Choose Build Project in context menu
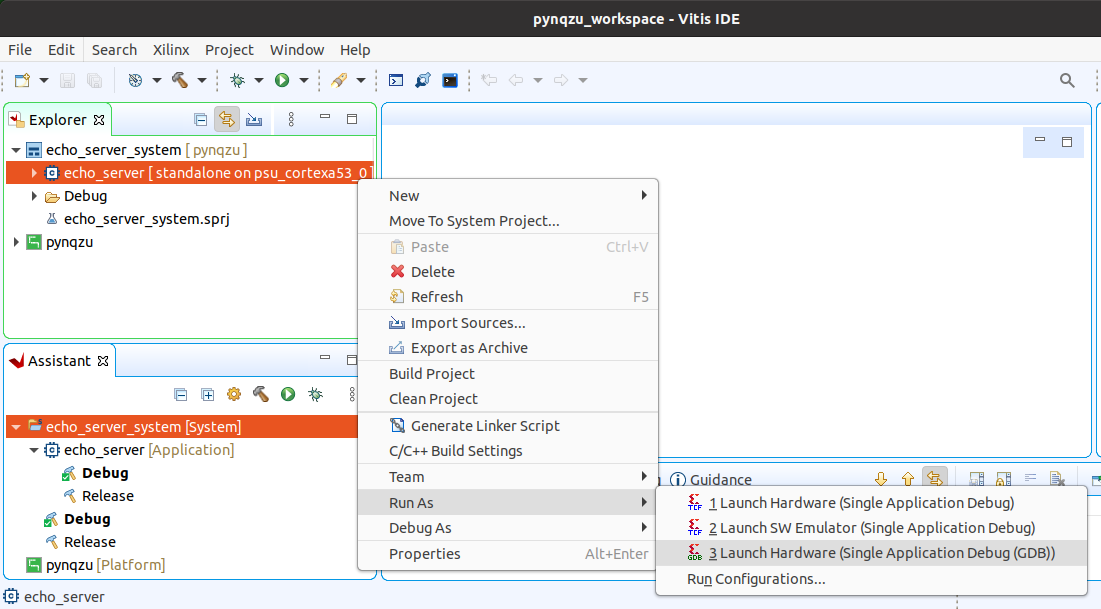The height and width of the screenshot is (609, 1101). point(508,374)
